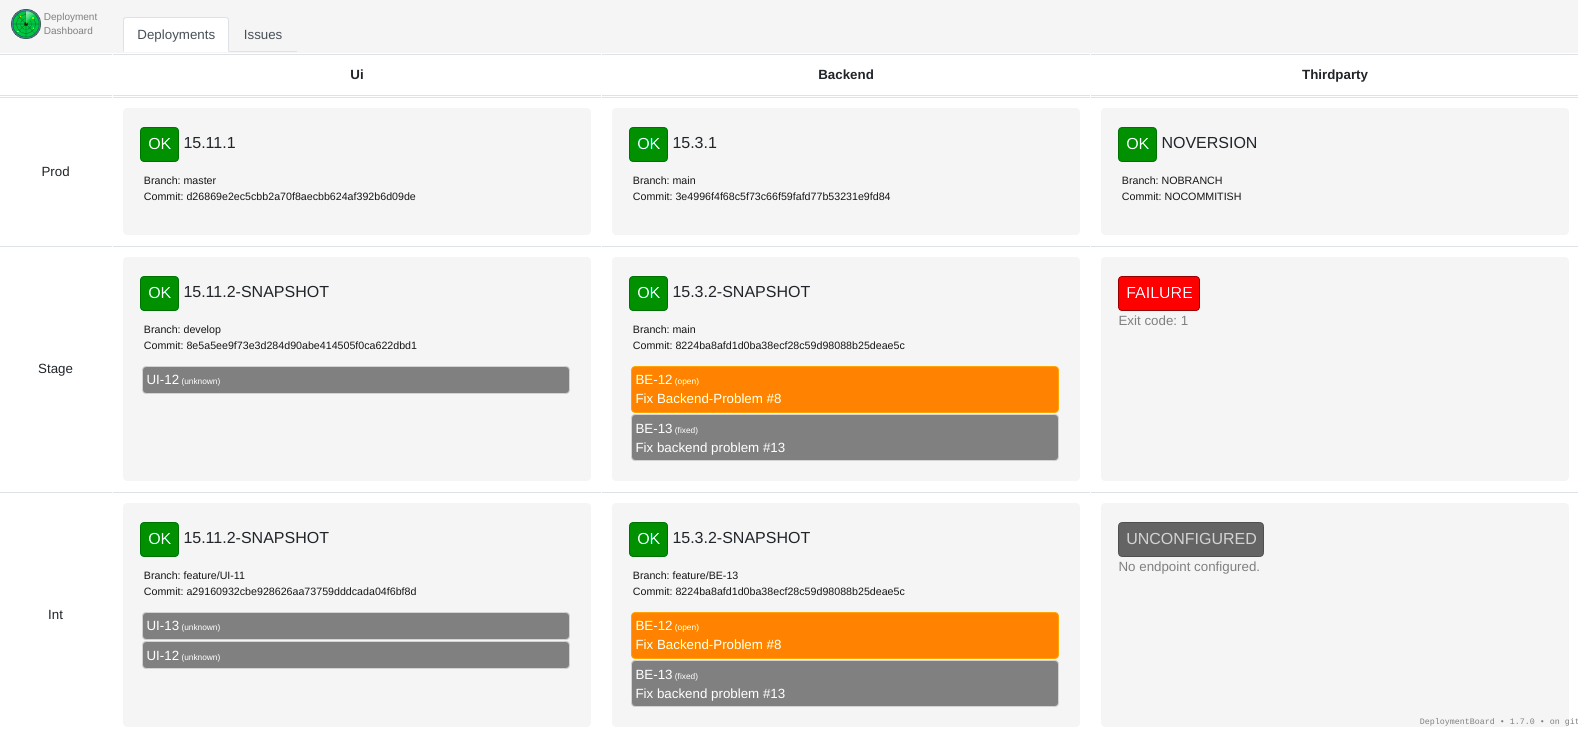Click OK badge for Prod Backend 15.3.1

pyautogui.click(x=648, y=144)
